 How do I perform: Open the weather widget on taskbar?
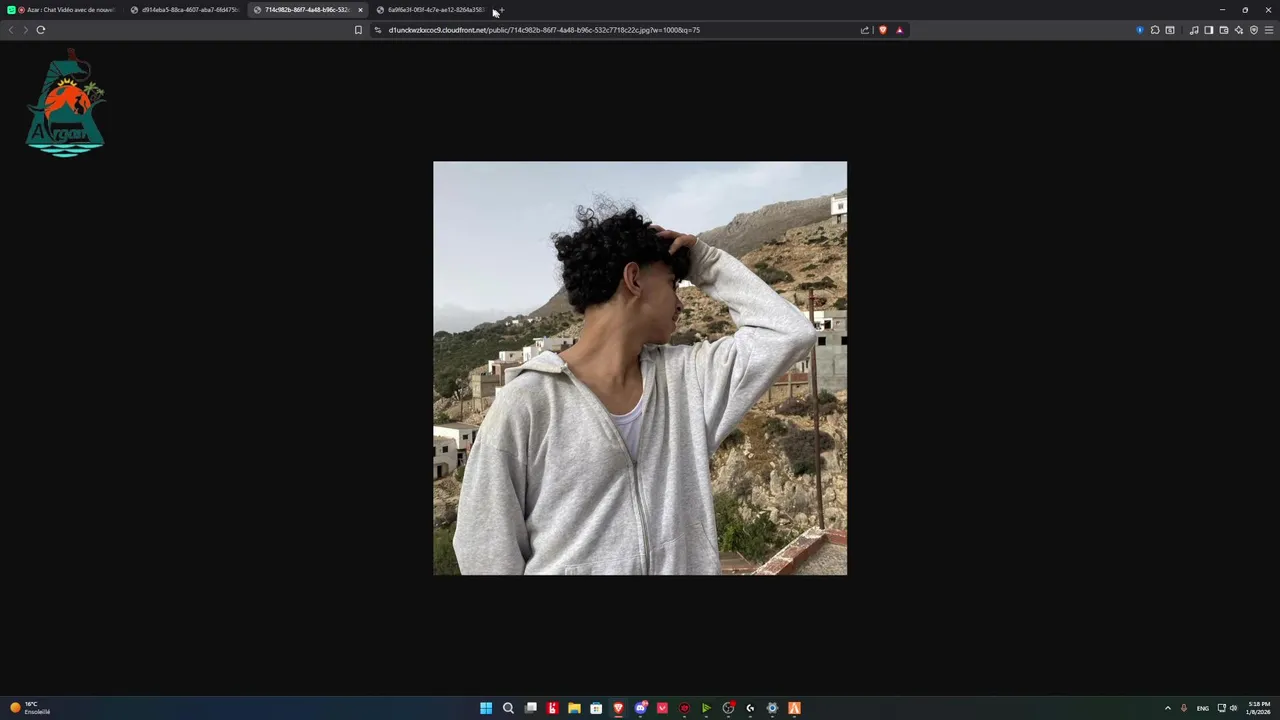tap(30, 708)
